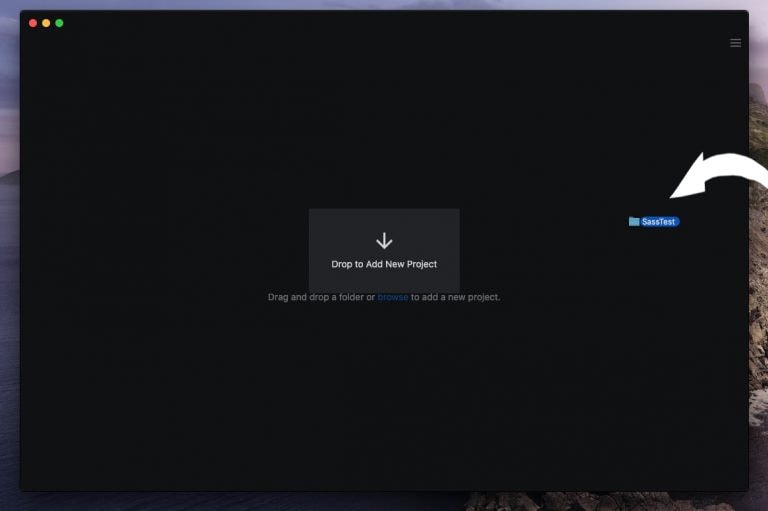
Task: Click the 'Drop to Add New Project' label
Action: click(x=384, y=264)
